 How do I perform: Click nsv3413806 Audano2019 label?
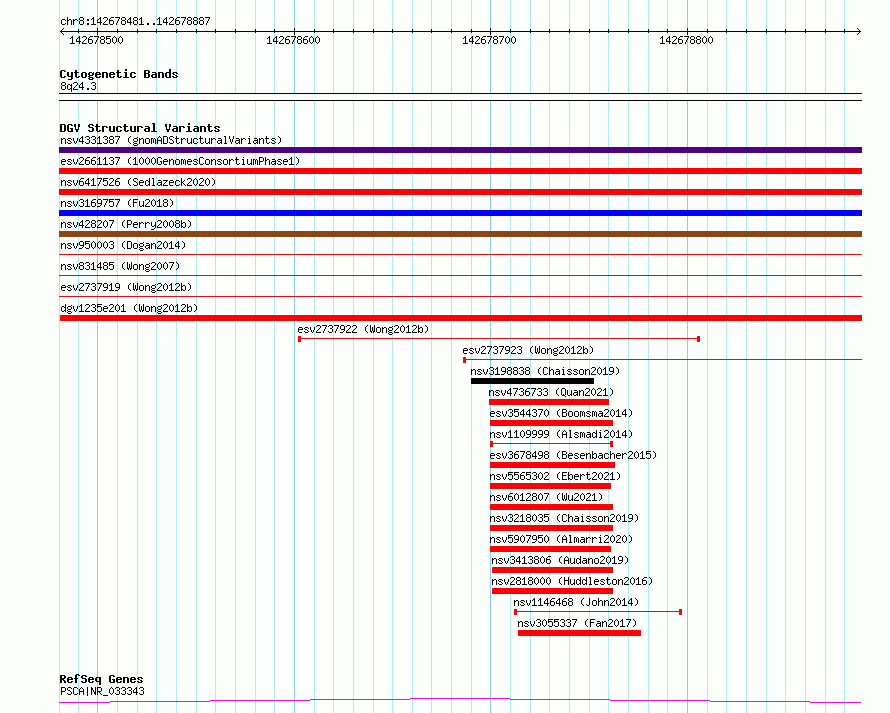tap(560, 560)
